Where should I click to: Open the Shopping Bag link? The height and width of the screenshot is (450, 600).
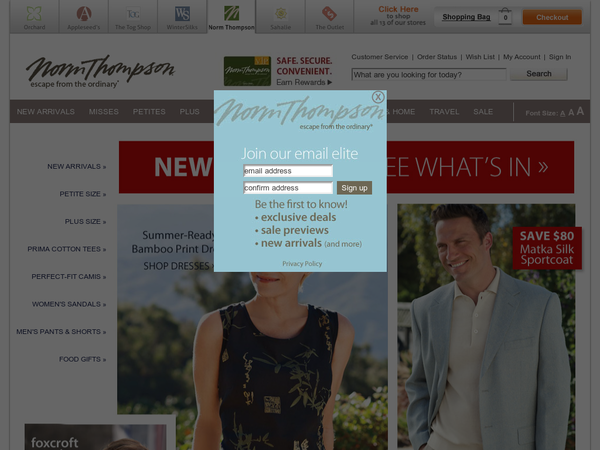pos(466,17)
